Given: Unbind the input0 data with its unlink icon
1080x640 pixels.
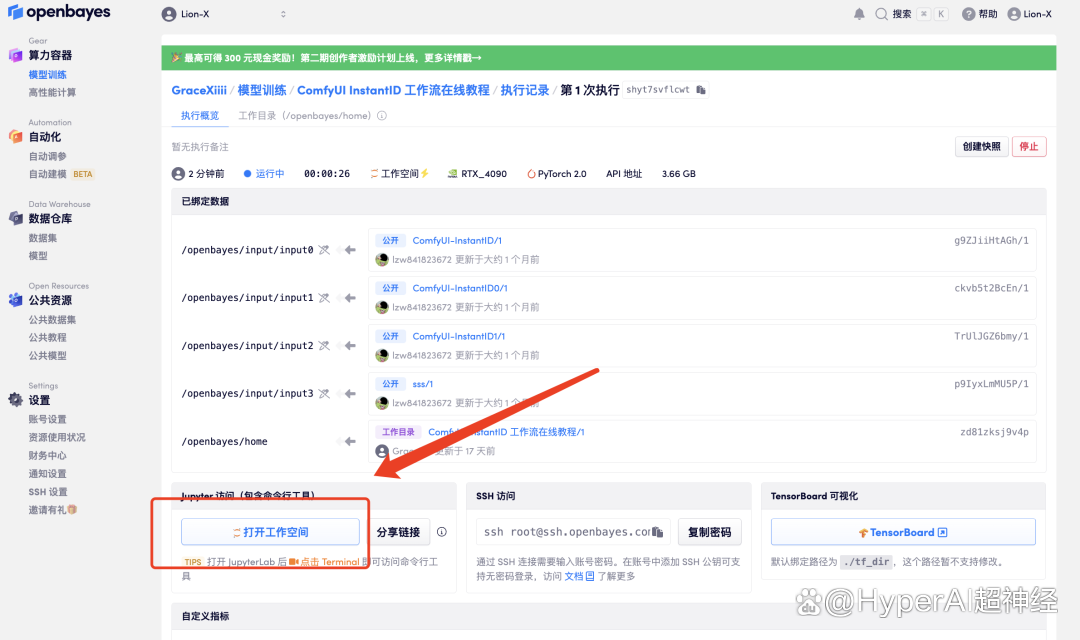Looking at the screenshot, I should tap(324, 249).
